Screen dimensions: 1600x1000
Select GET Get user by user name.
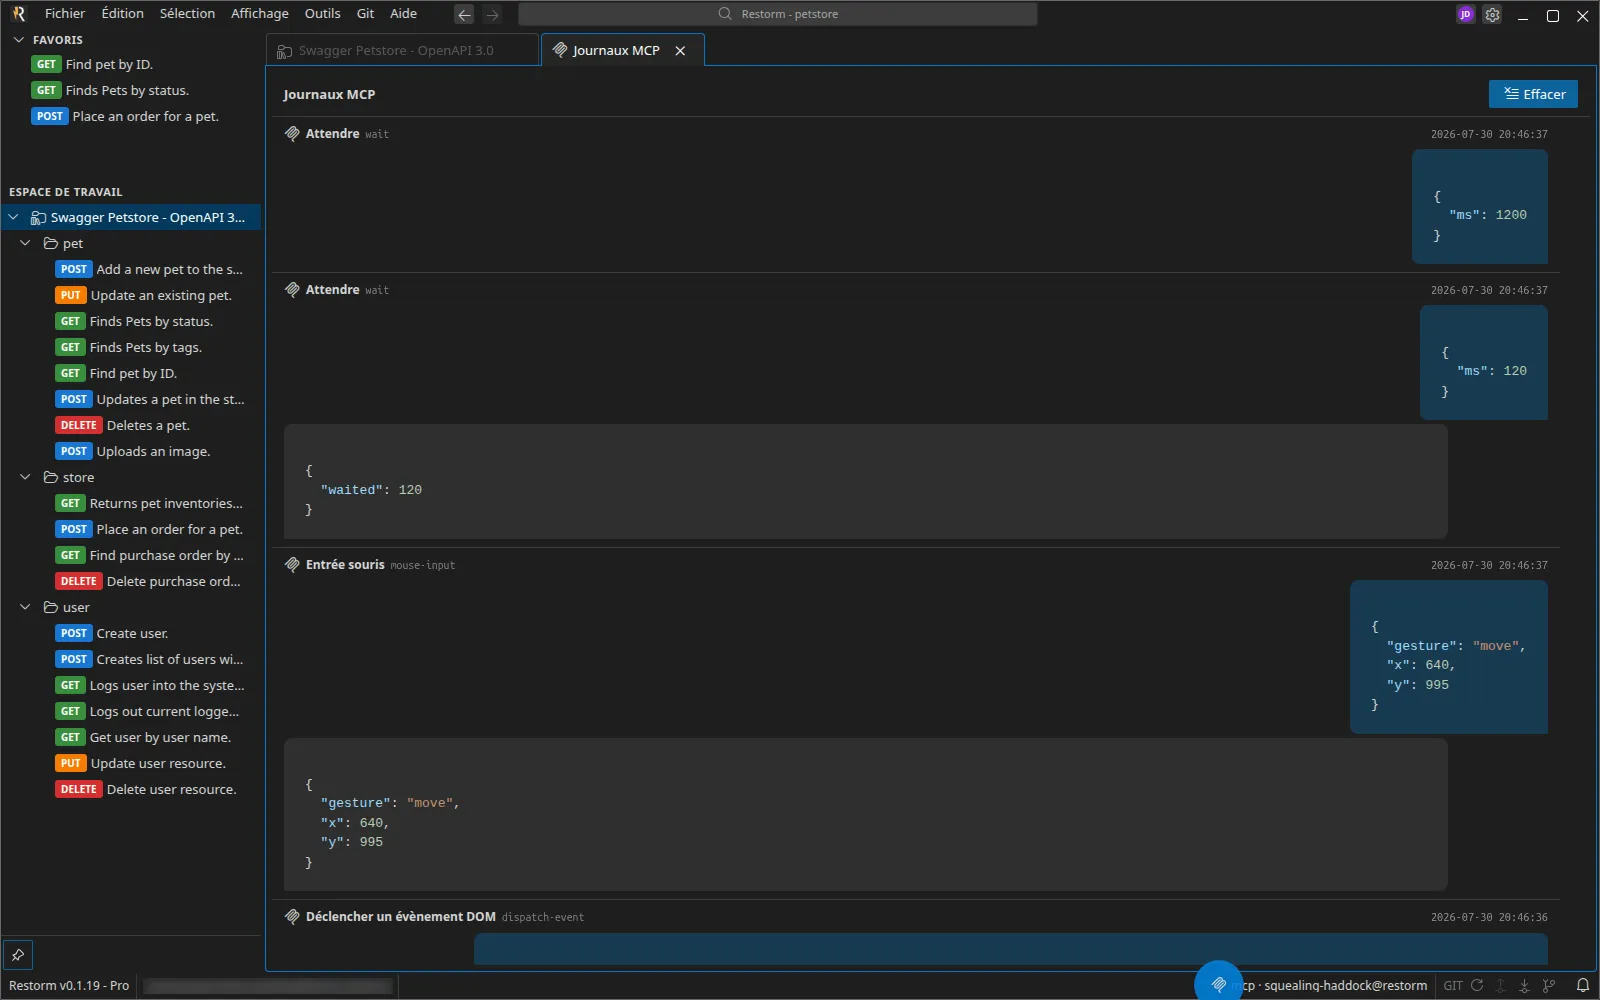pyautogui.click(x=131, y=737)
